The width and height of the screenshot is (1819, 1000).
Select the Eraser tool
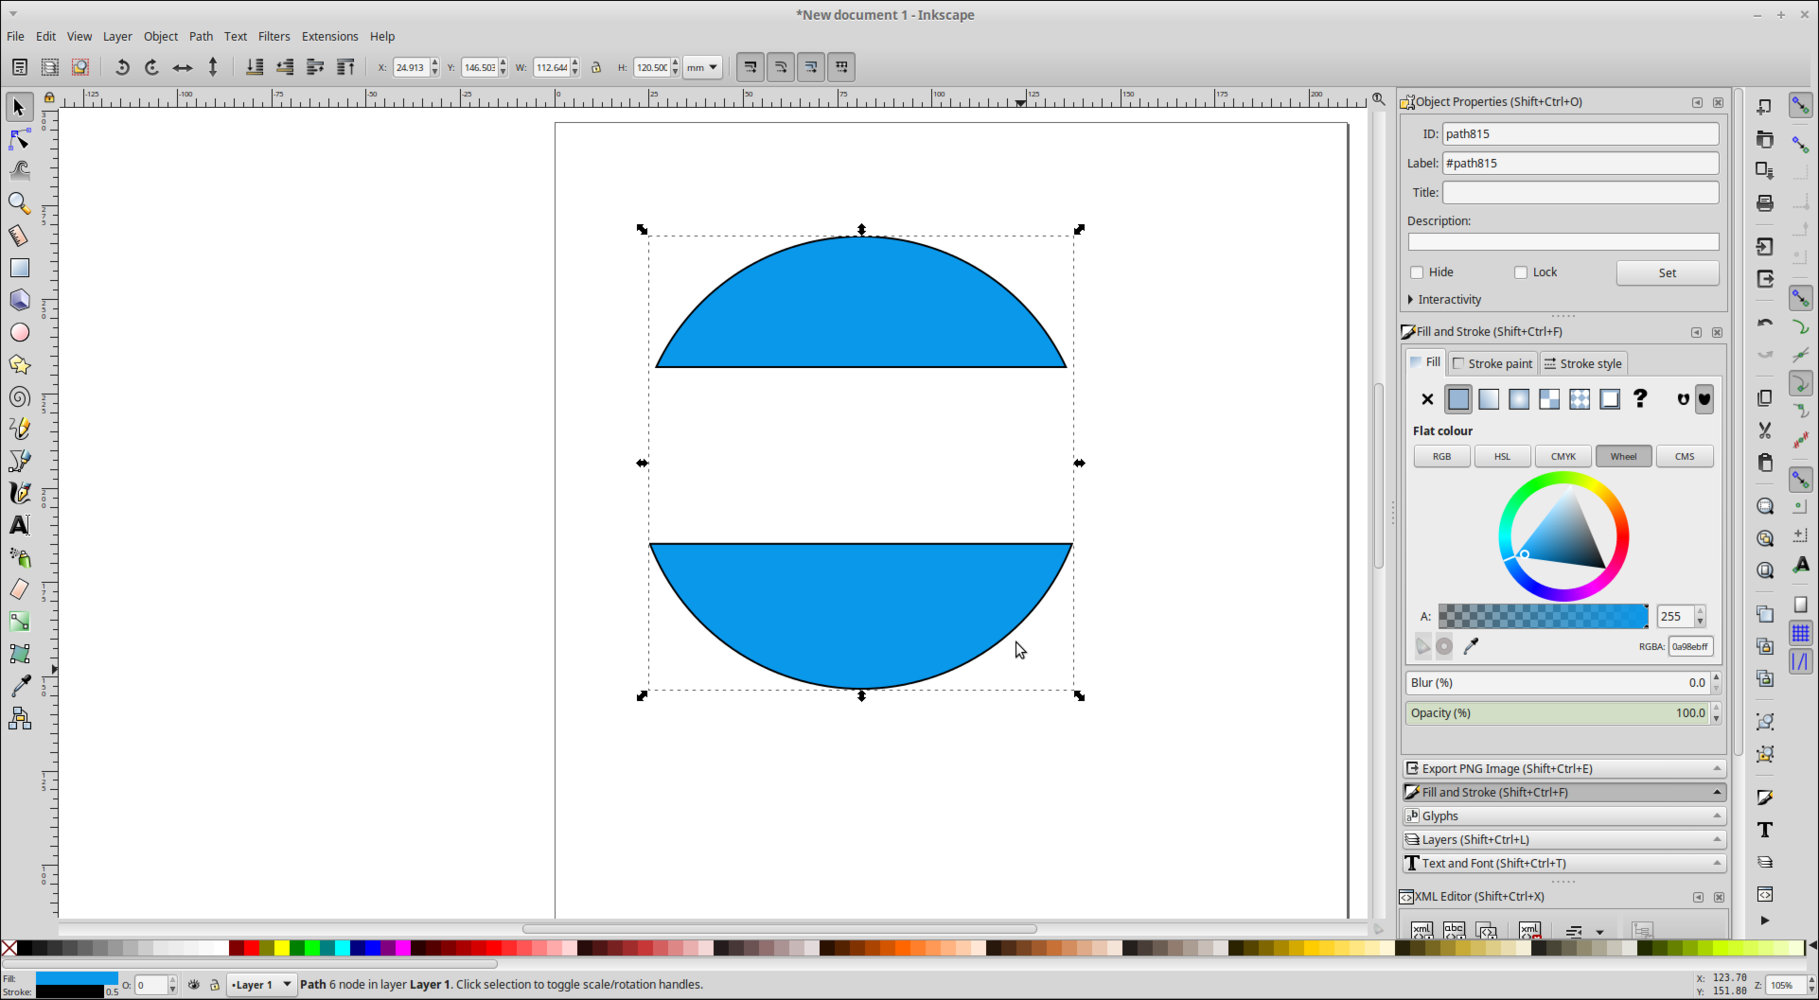pos(19,589)
